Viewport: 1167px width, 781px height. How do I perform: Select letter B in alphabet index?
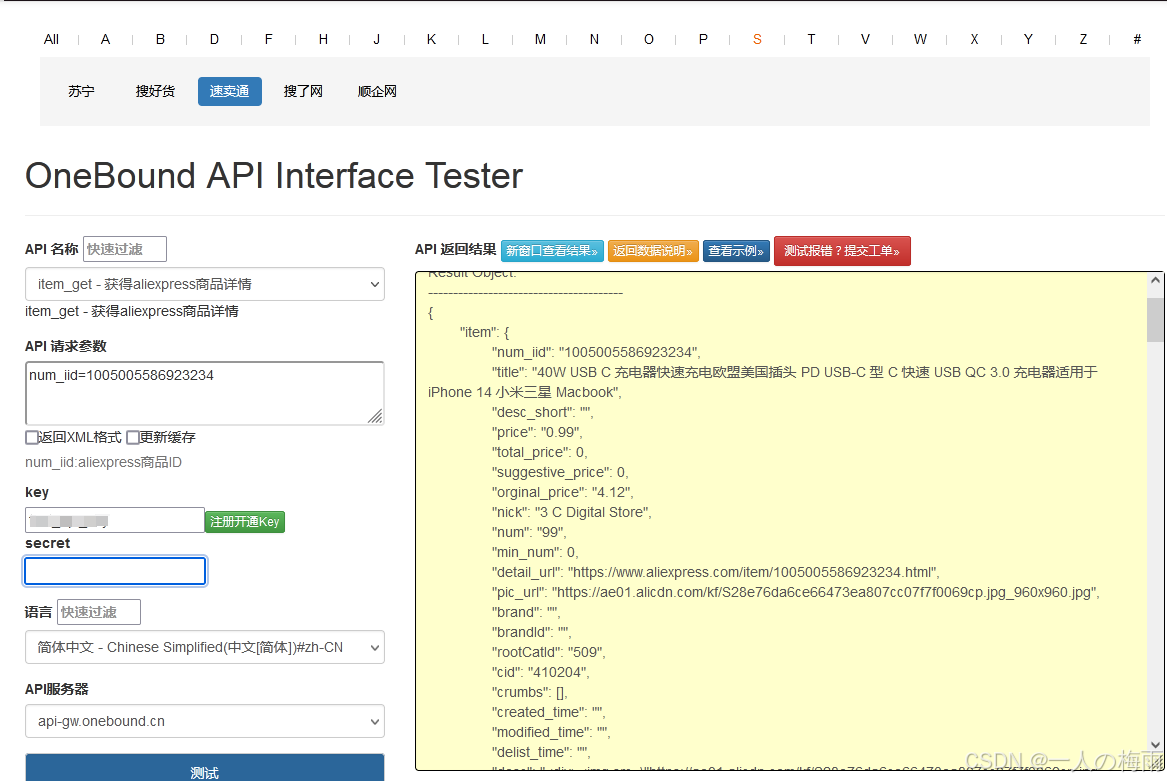point(160,39)
